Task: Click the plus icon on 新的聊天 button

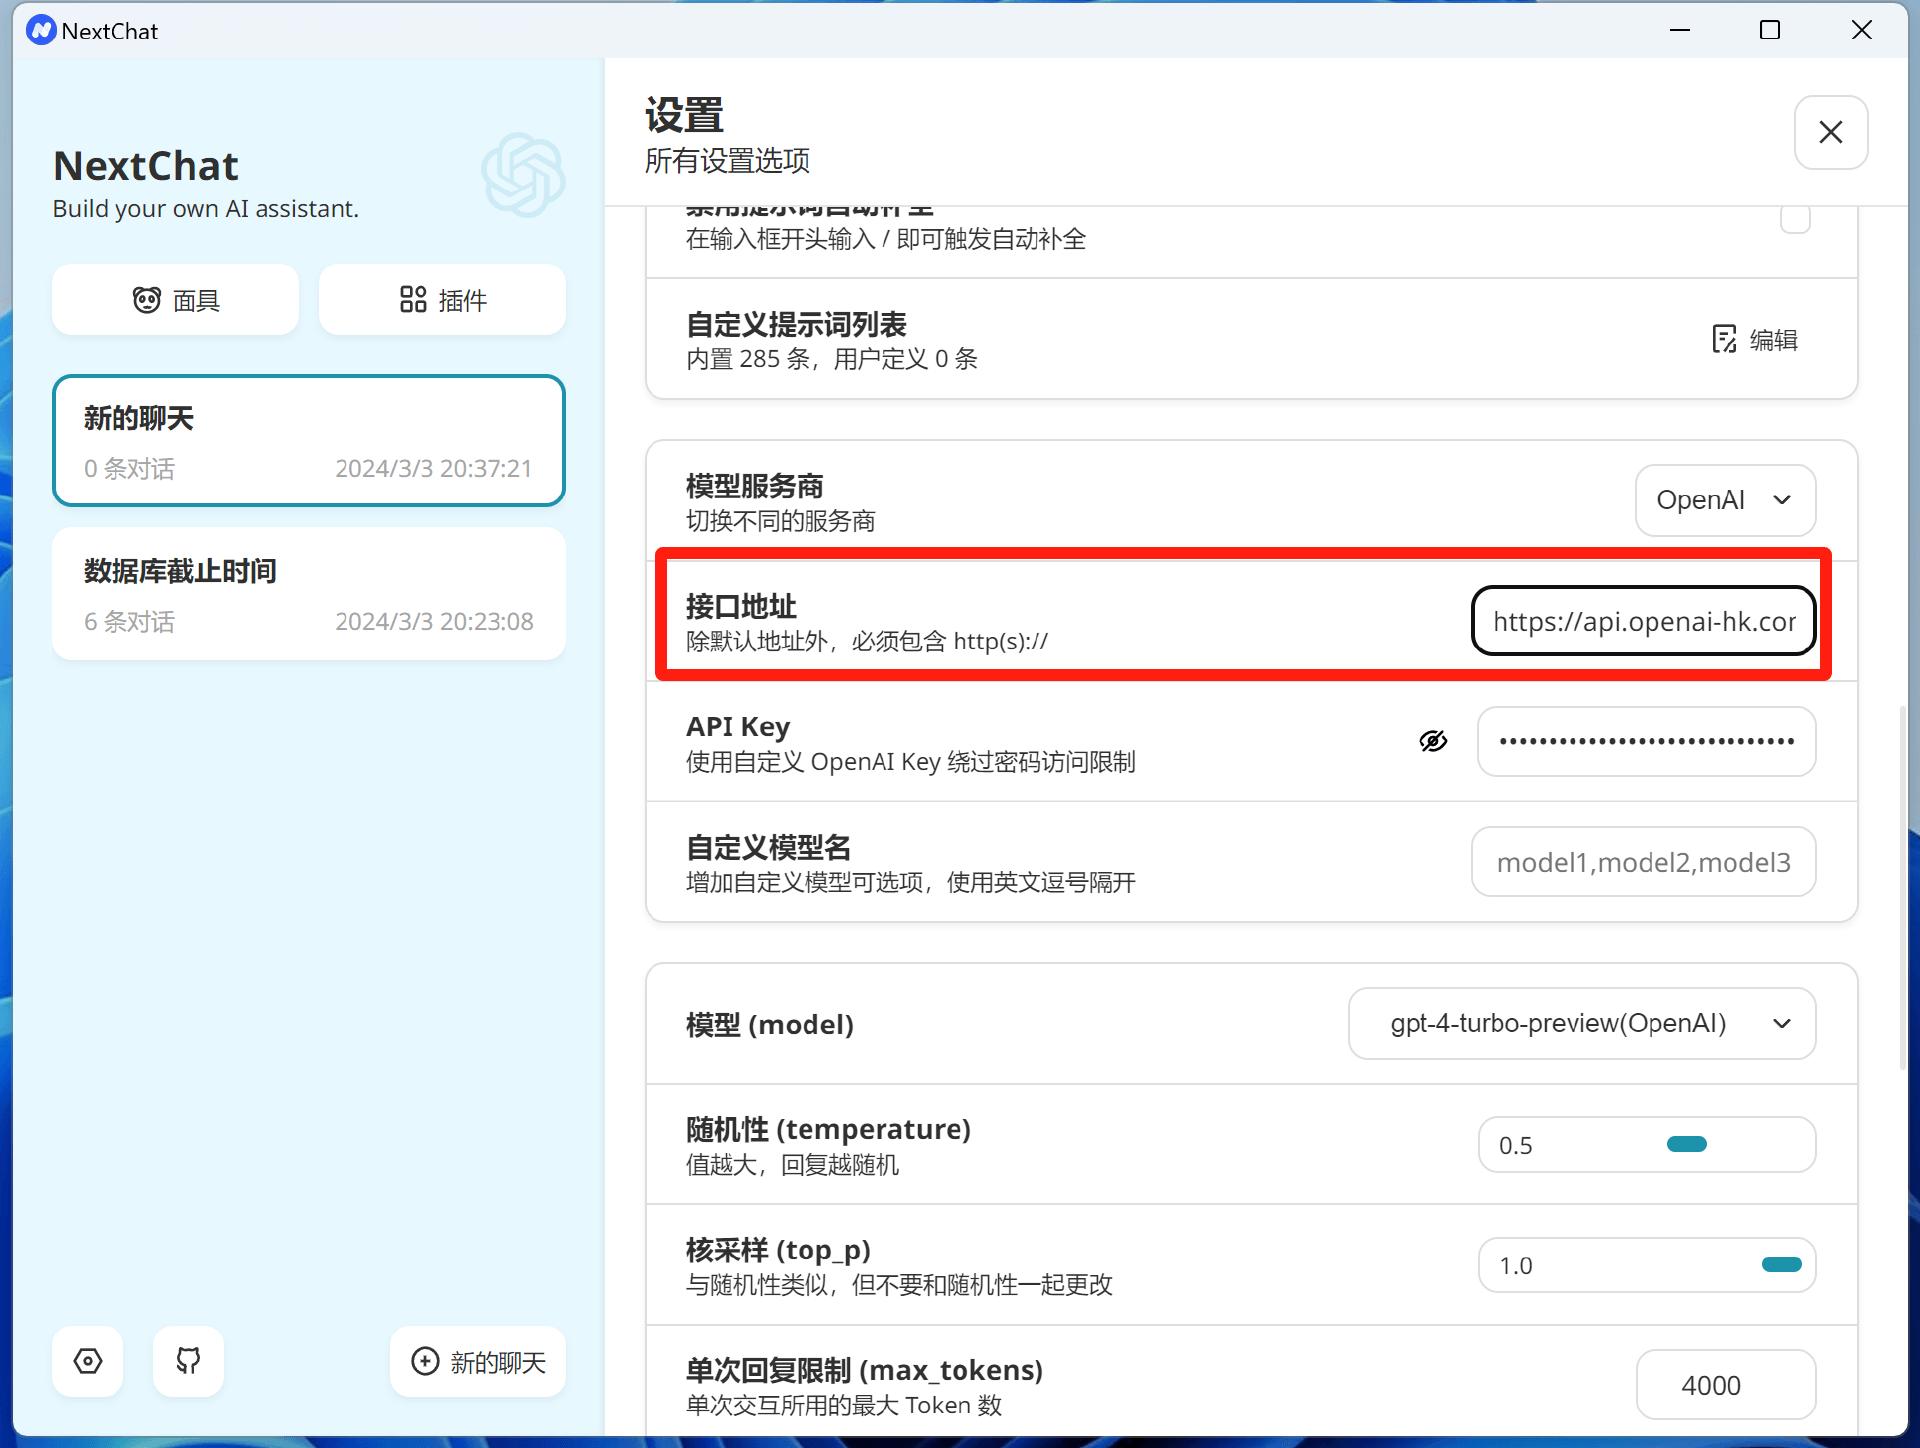Action: click(424, 1361)
